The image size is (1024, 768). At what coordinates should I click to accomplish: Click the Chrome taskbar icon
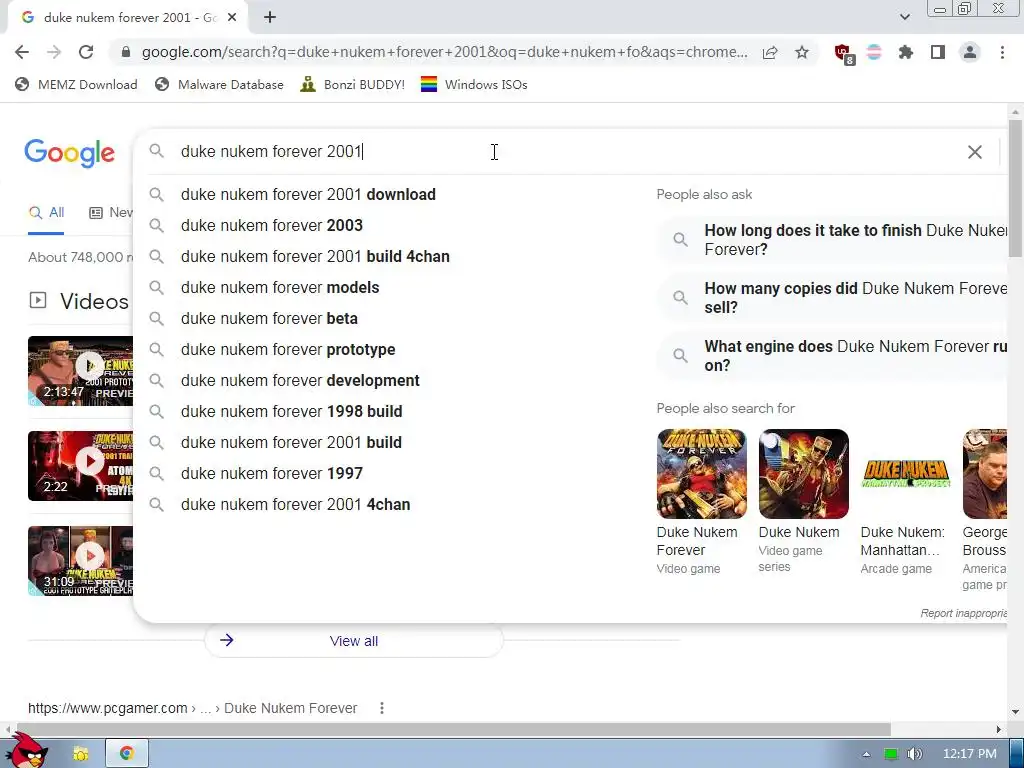pos(127,754)
